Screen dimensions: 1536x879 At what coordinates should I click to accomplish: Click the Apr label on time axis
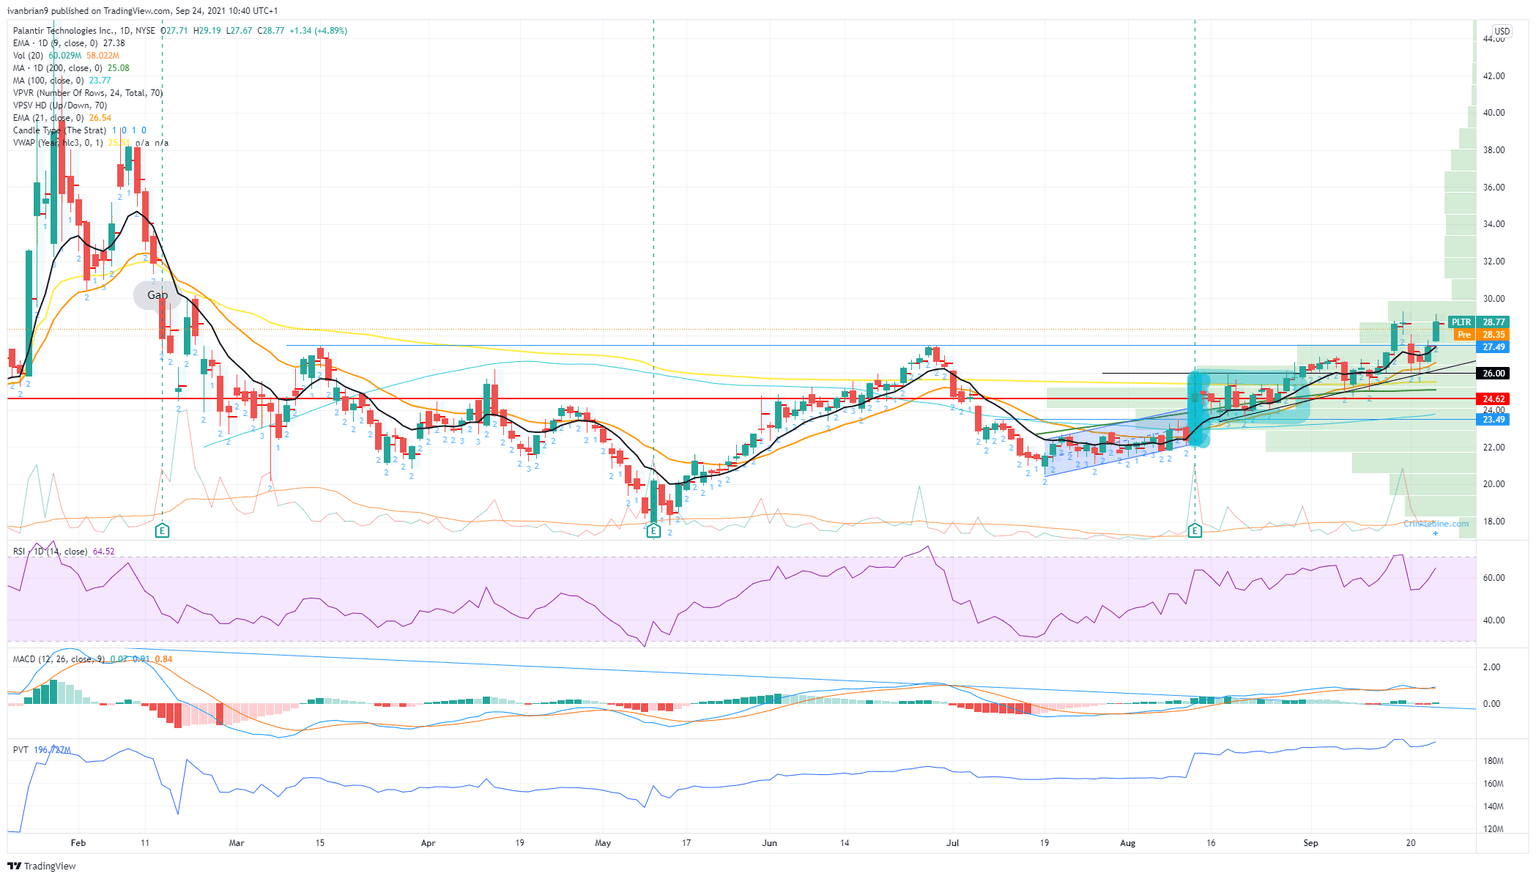point(428,843)
